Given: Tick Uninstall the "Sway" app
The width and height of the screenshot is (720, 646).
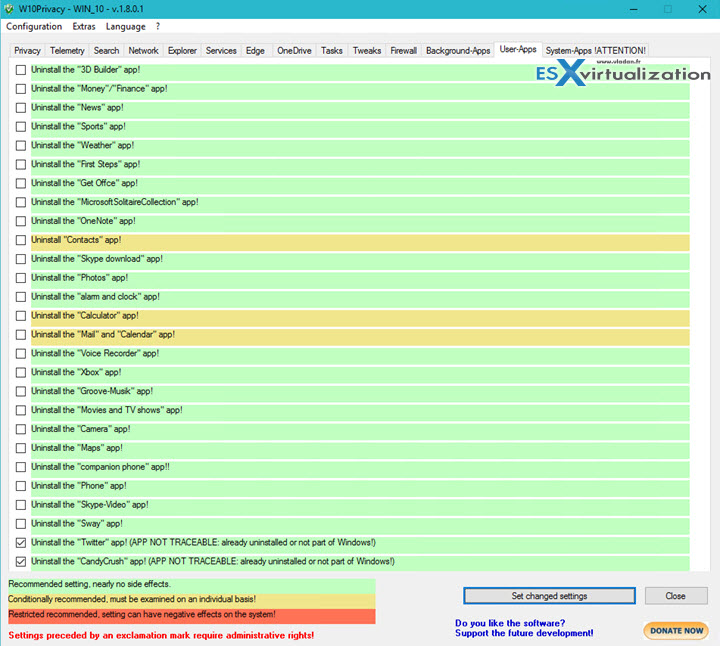Looking at the screenshot, I should point(21,523).
